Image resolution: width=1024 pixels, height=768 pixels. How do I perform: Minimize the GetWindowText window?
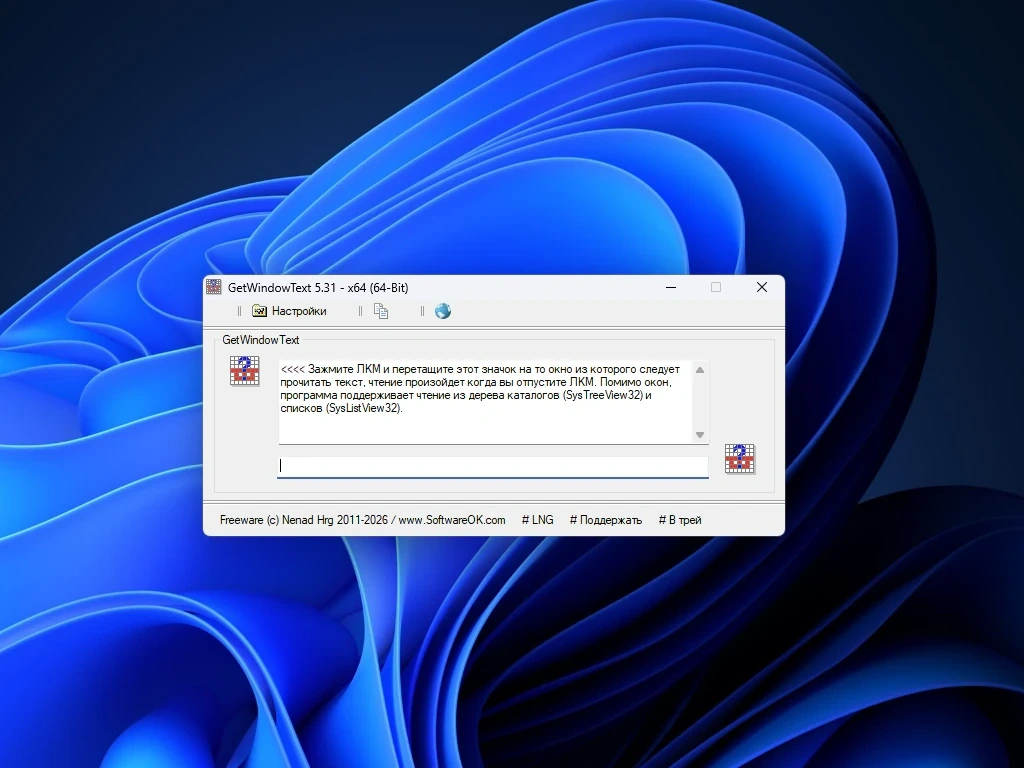pos(671,287)
